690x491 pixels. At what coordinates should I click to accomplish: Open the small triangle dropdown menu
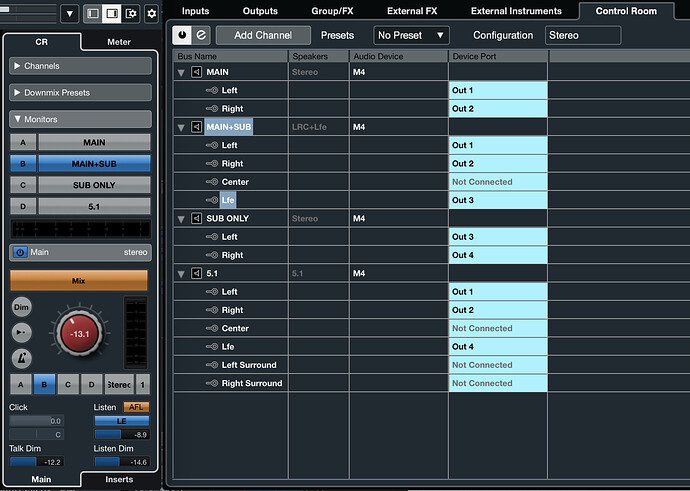[70, 14]
